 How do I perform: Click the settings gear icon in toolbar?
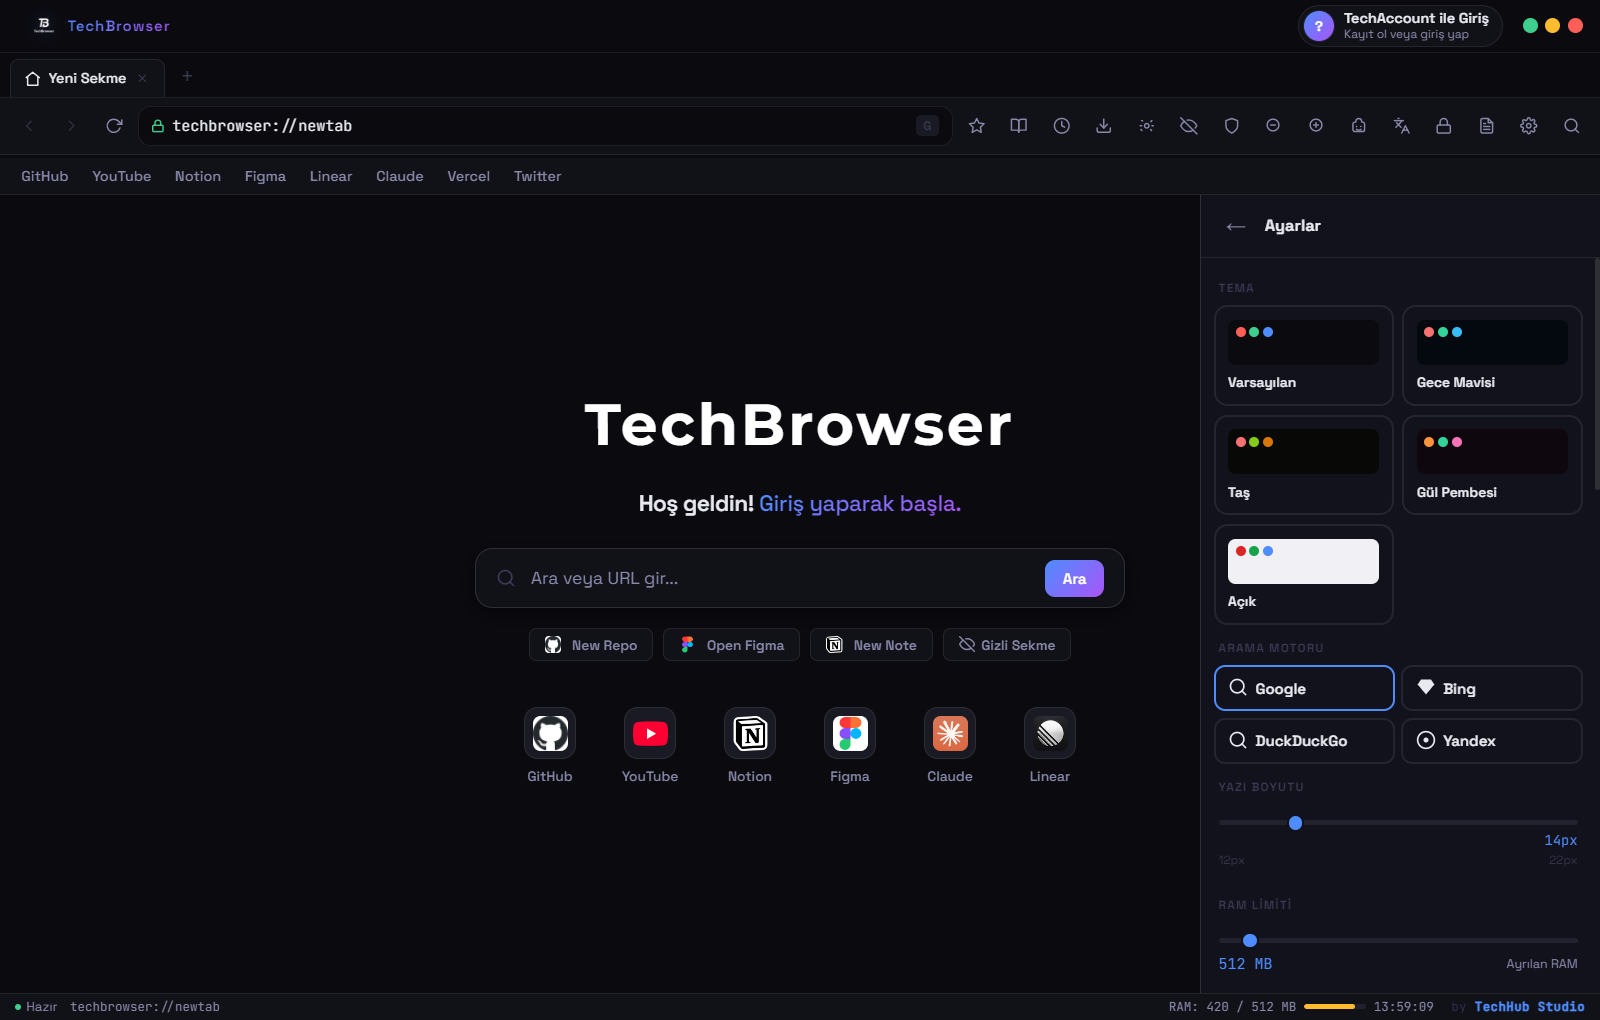[1529, 126]
